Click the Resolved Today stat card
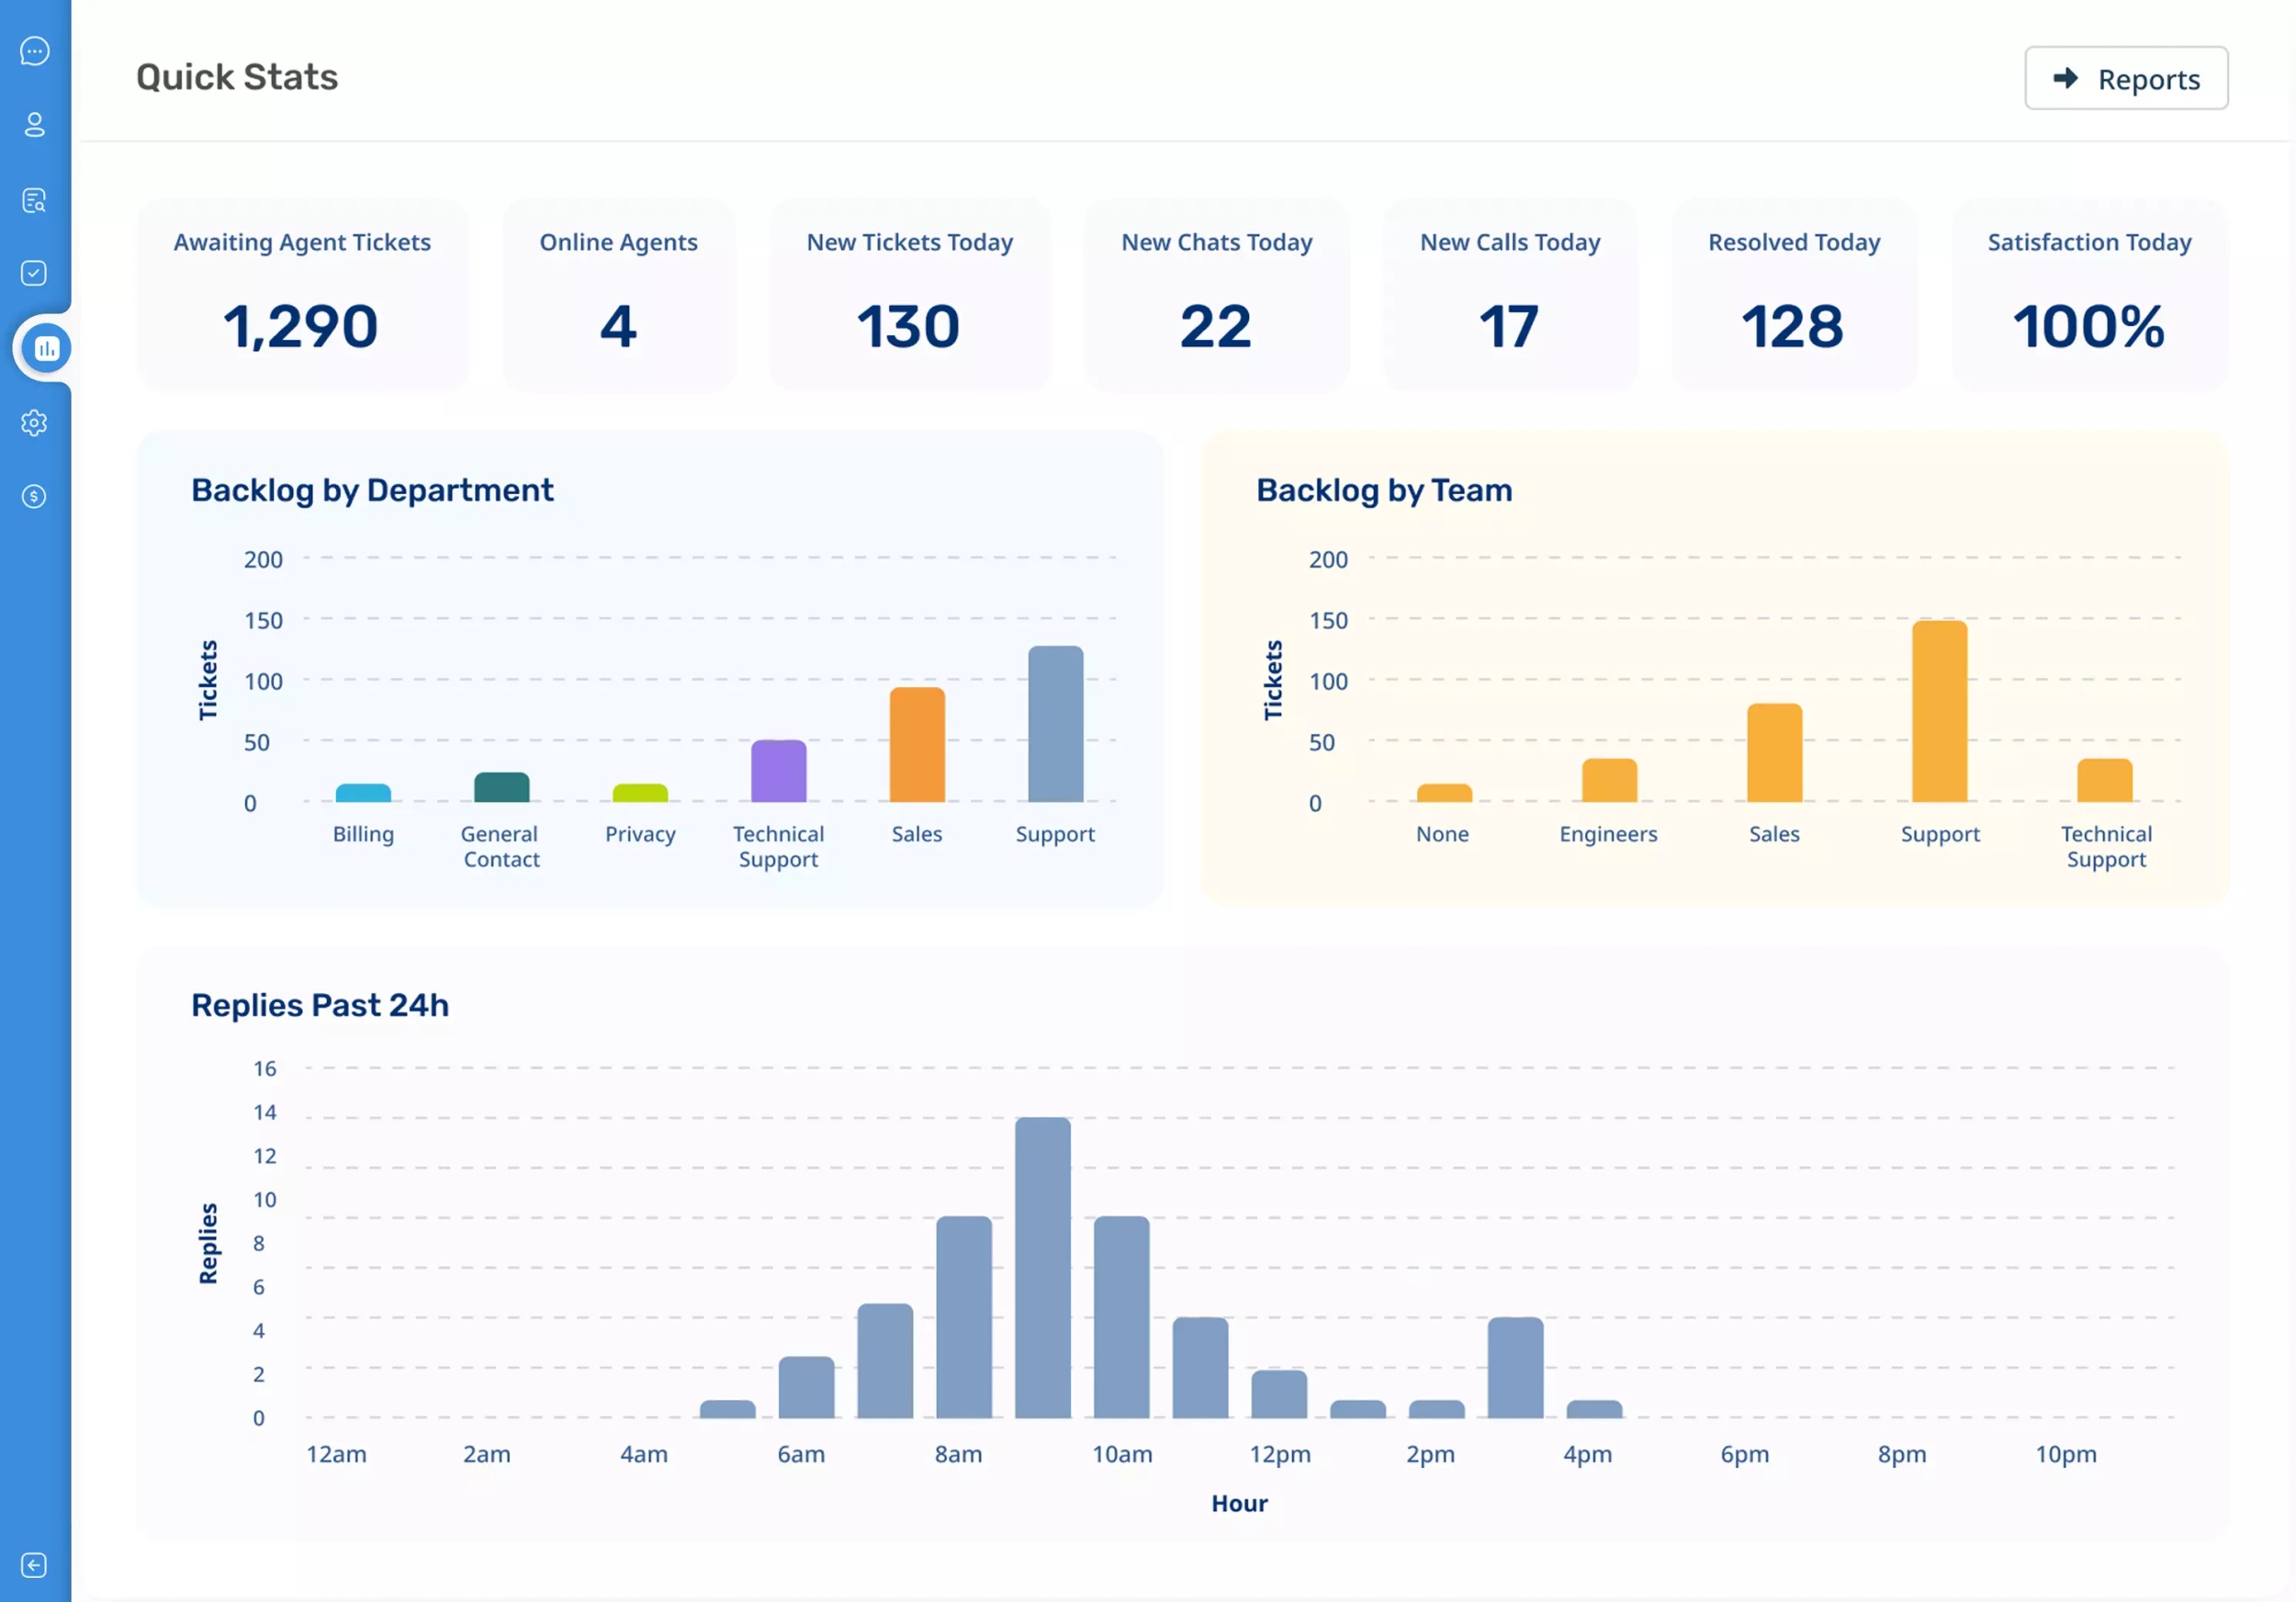Image resolution: width=2296 pixels, height=1602 pixels. (x=1793, y=295)
